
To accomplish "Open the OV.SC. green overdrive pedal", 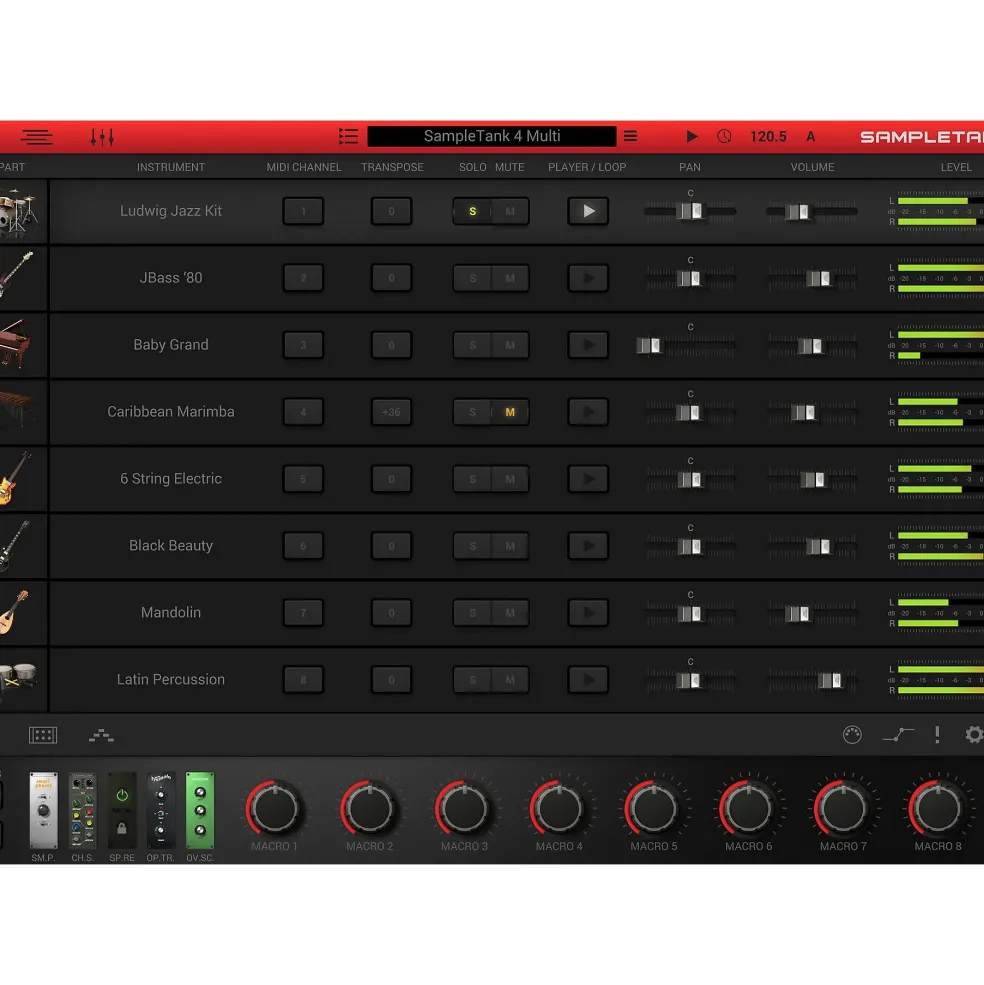I will [200, 810].
